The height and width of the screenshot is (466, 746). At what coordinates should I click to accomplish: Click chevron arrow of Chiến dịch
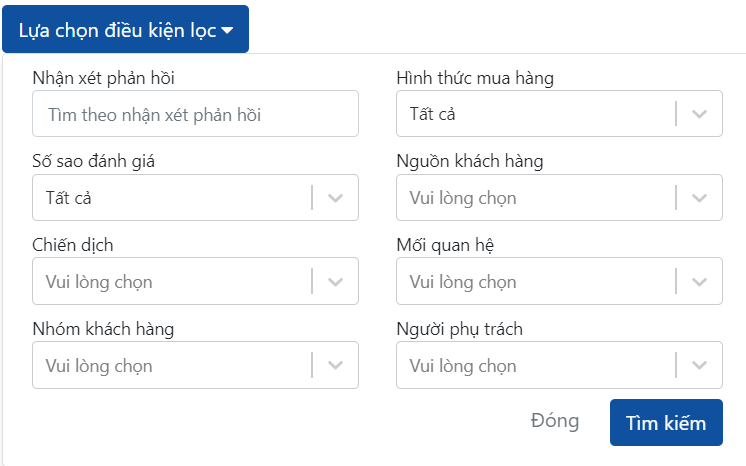(336, 282)
